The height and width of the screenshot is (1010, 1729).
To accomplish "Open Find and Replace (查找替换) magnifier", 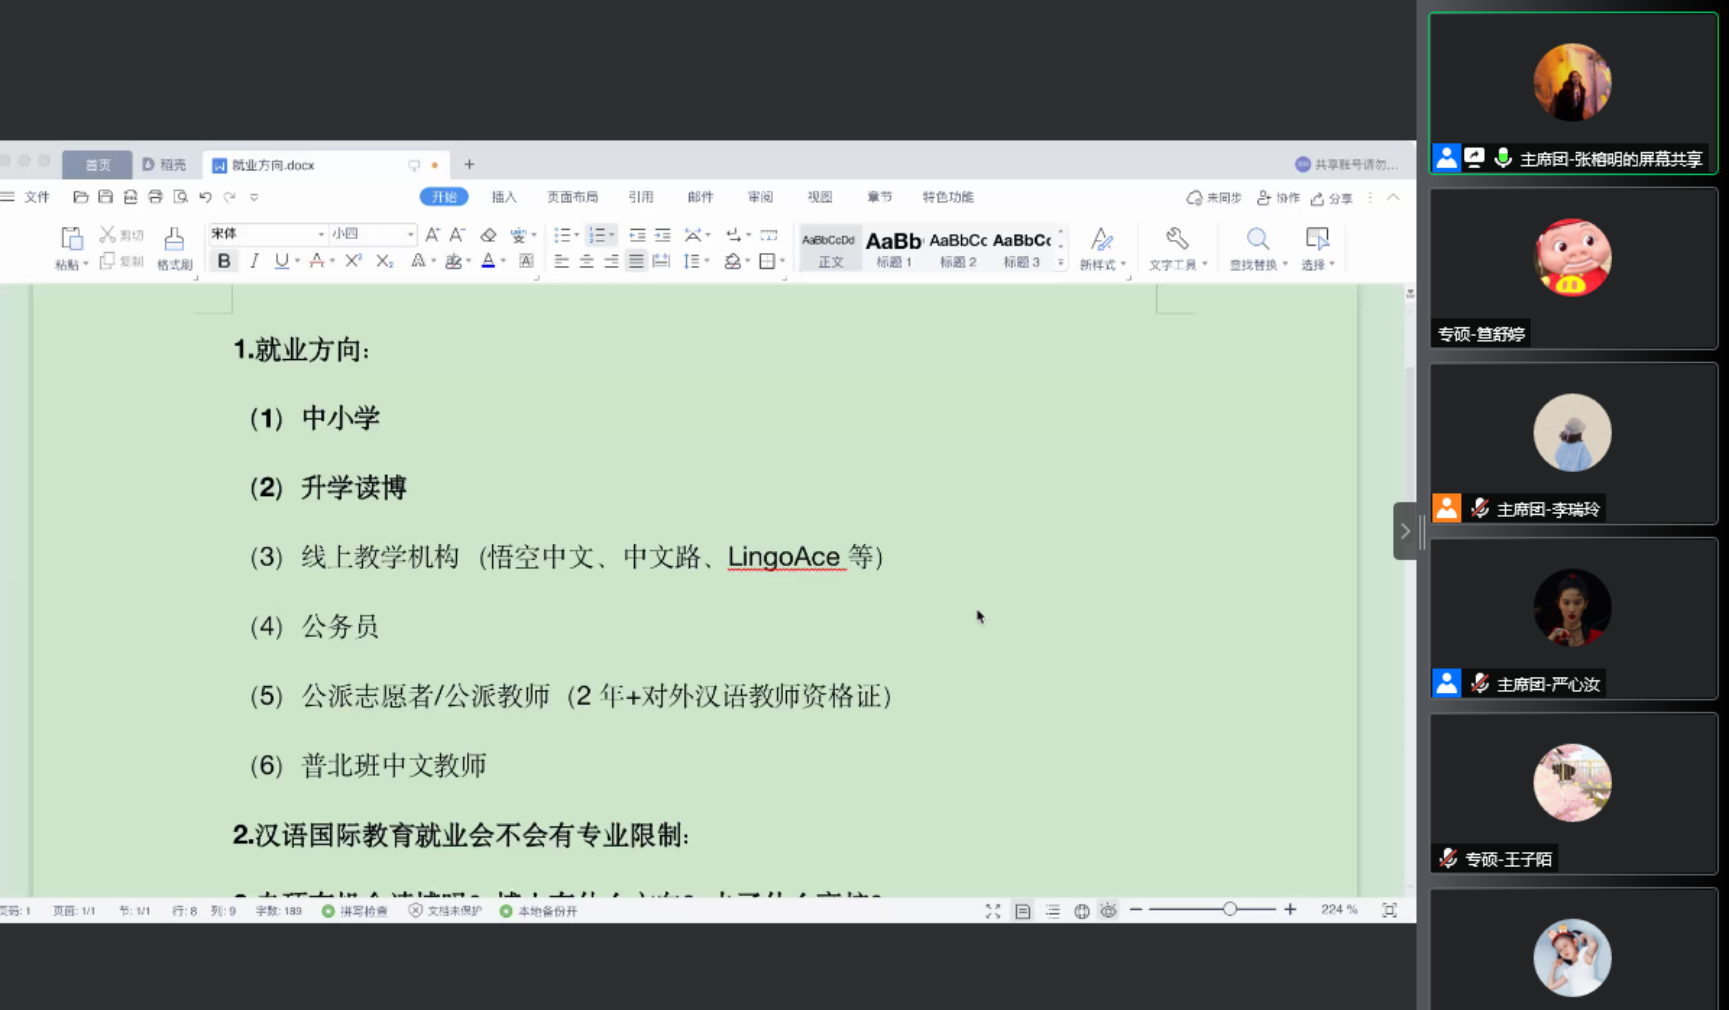I will tap(1257, 240).
